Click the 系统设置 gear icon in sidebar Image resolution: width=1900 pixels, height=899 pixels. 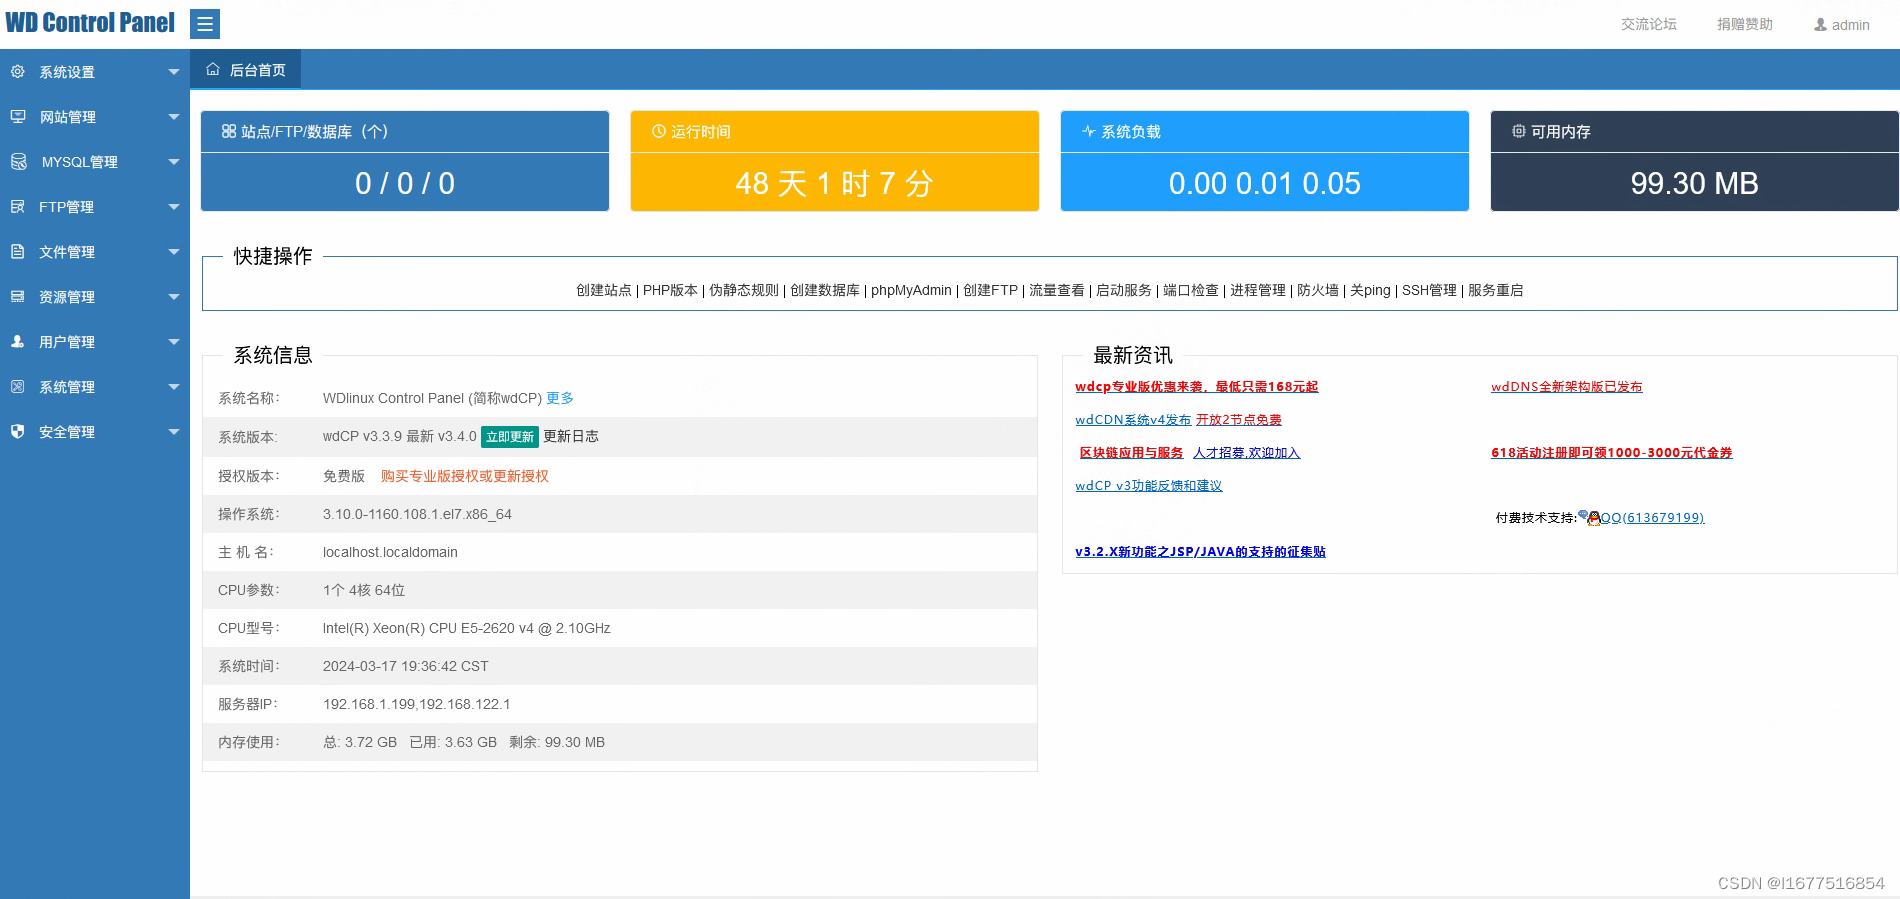point(17,72)
